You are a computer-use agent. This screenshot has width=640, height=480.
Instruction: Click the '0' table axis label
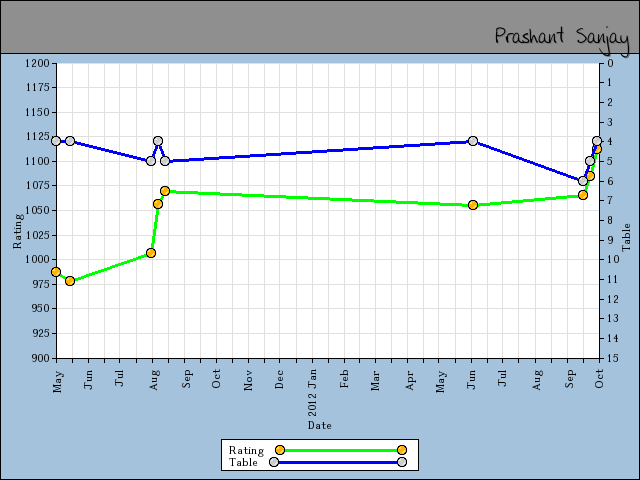click(610, 63)
